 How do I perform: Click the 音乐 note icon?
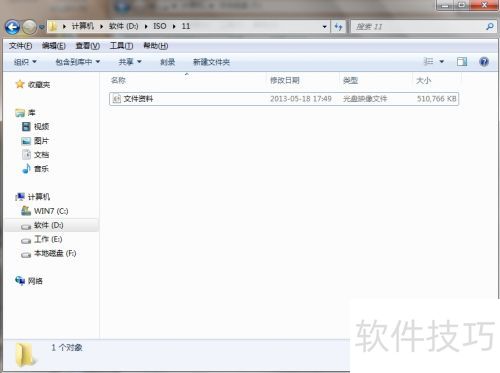pos(26,168)
